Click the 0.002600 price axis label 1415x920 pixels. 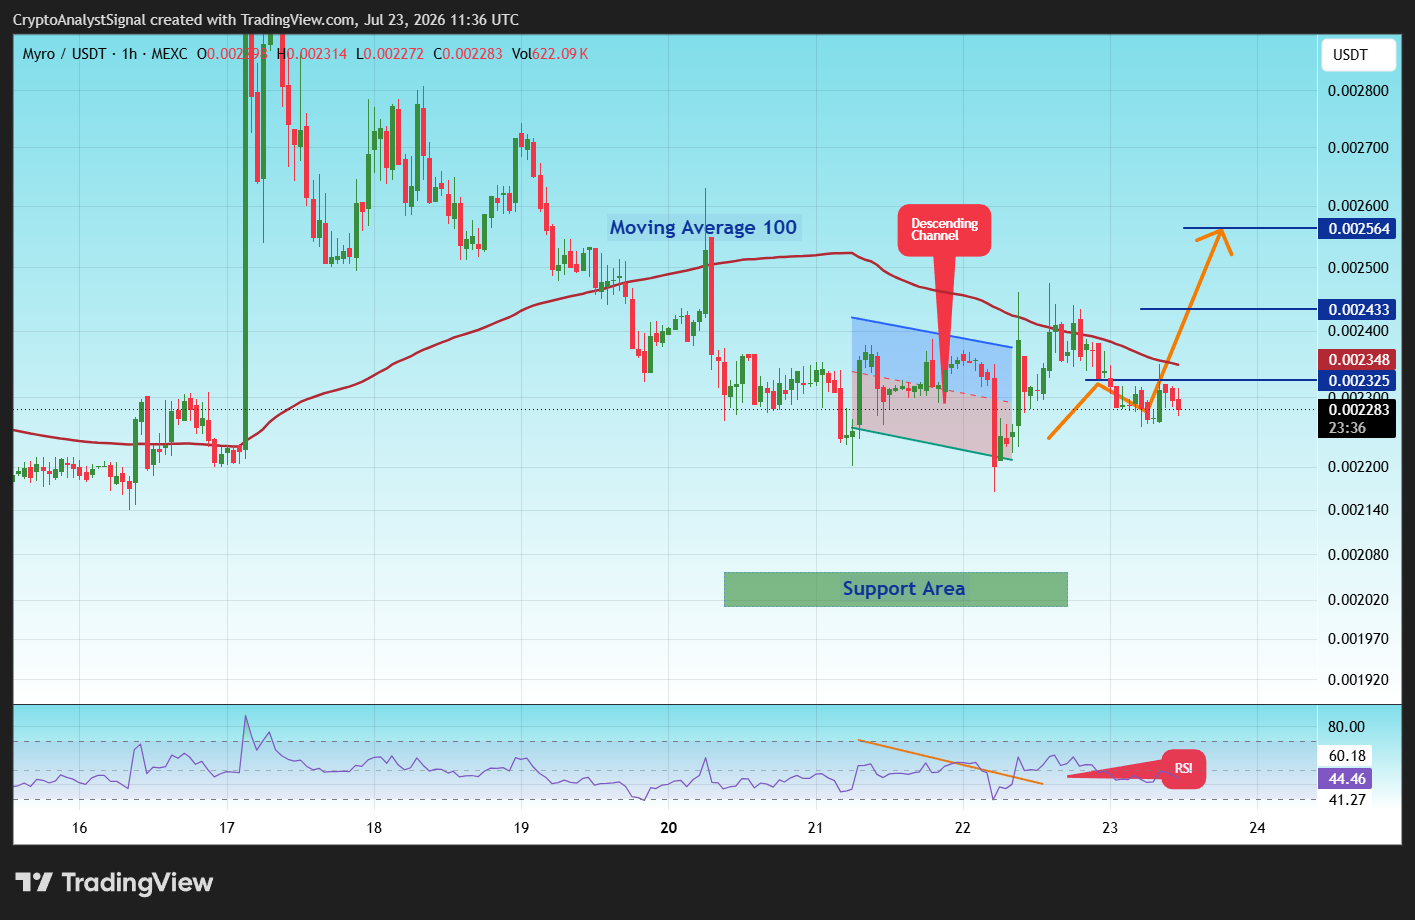(1358, 206)
